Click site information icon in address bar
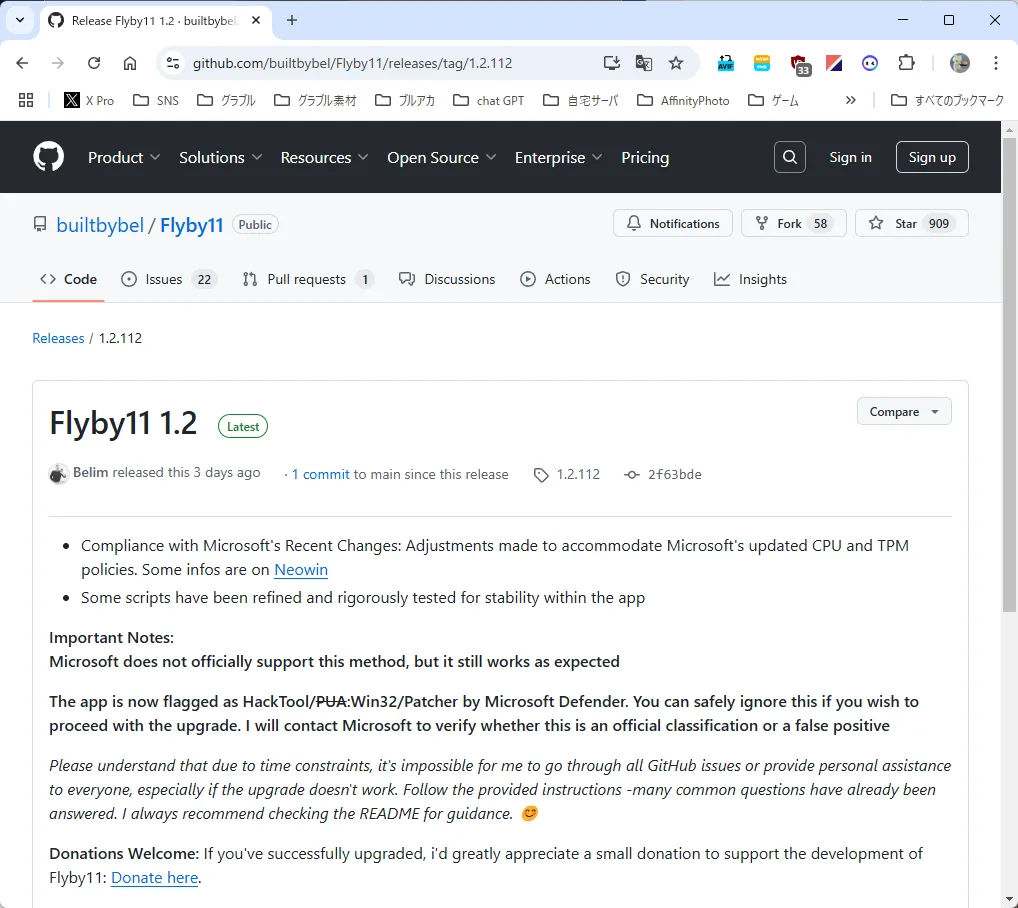Viewport: 1018px width, 908px height. [173, 63]
